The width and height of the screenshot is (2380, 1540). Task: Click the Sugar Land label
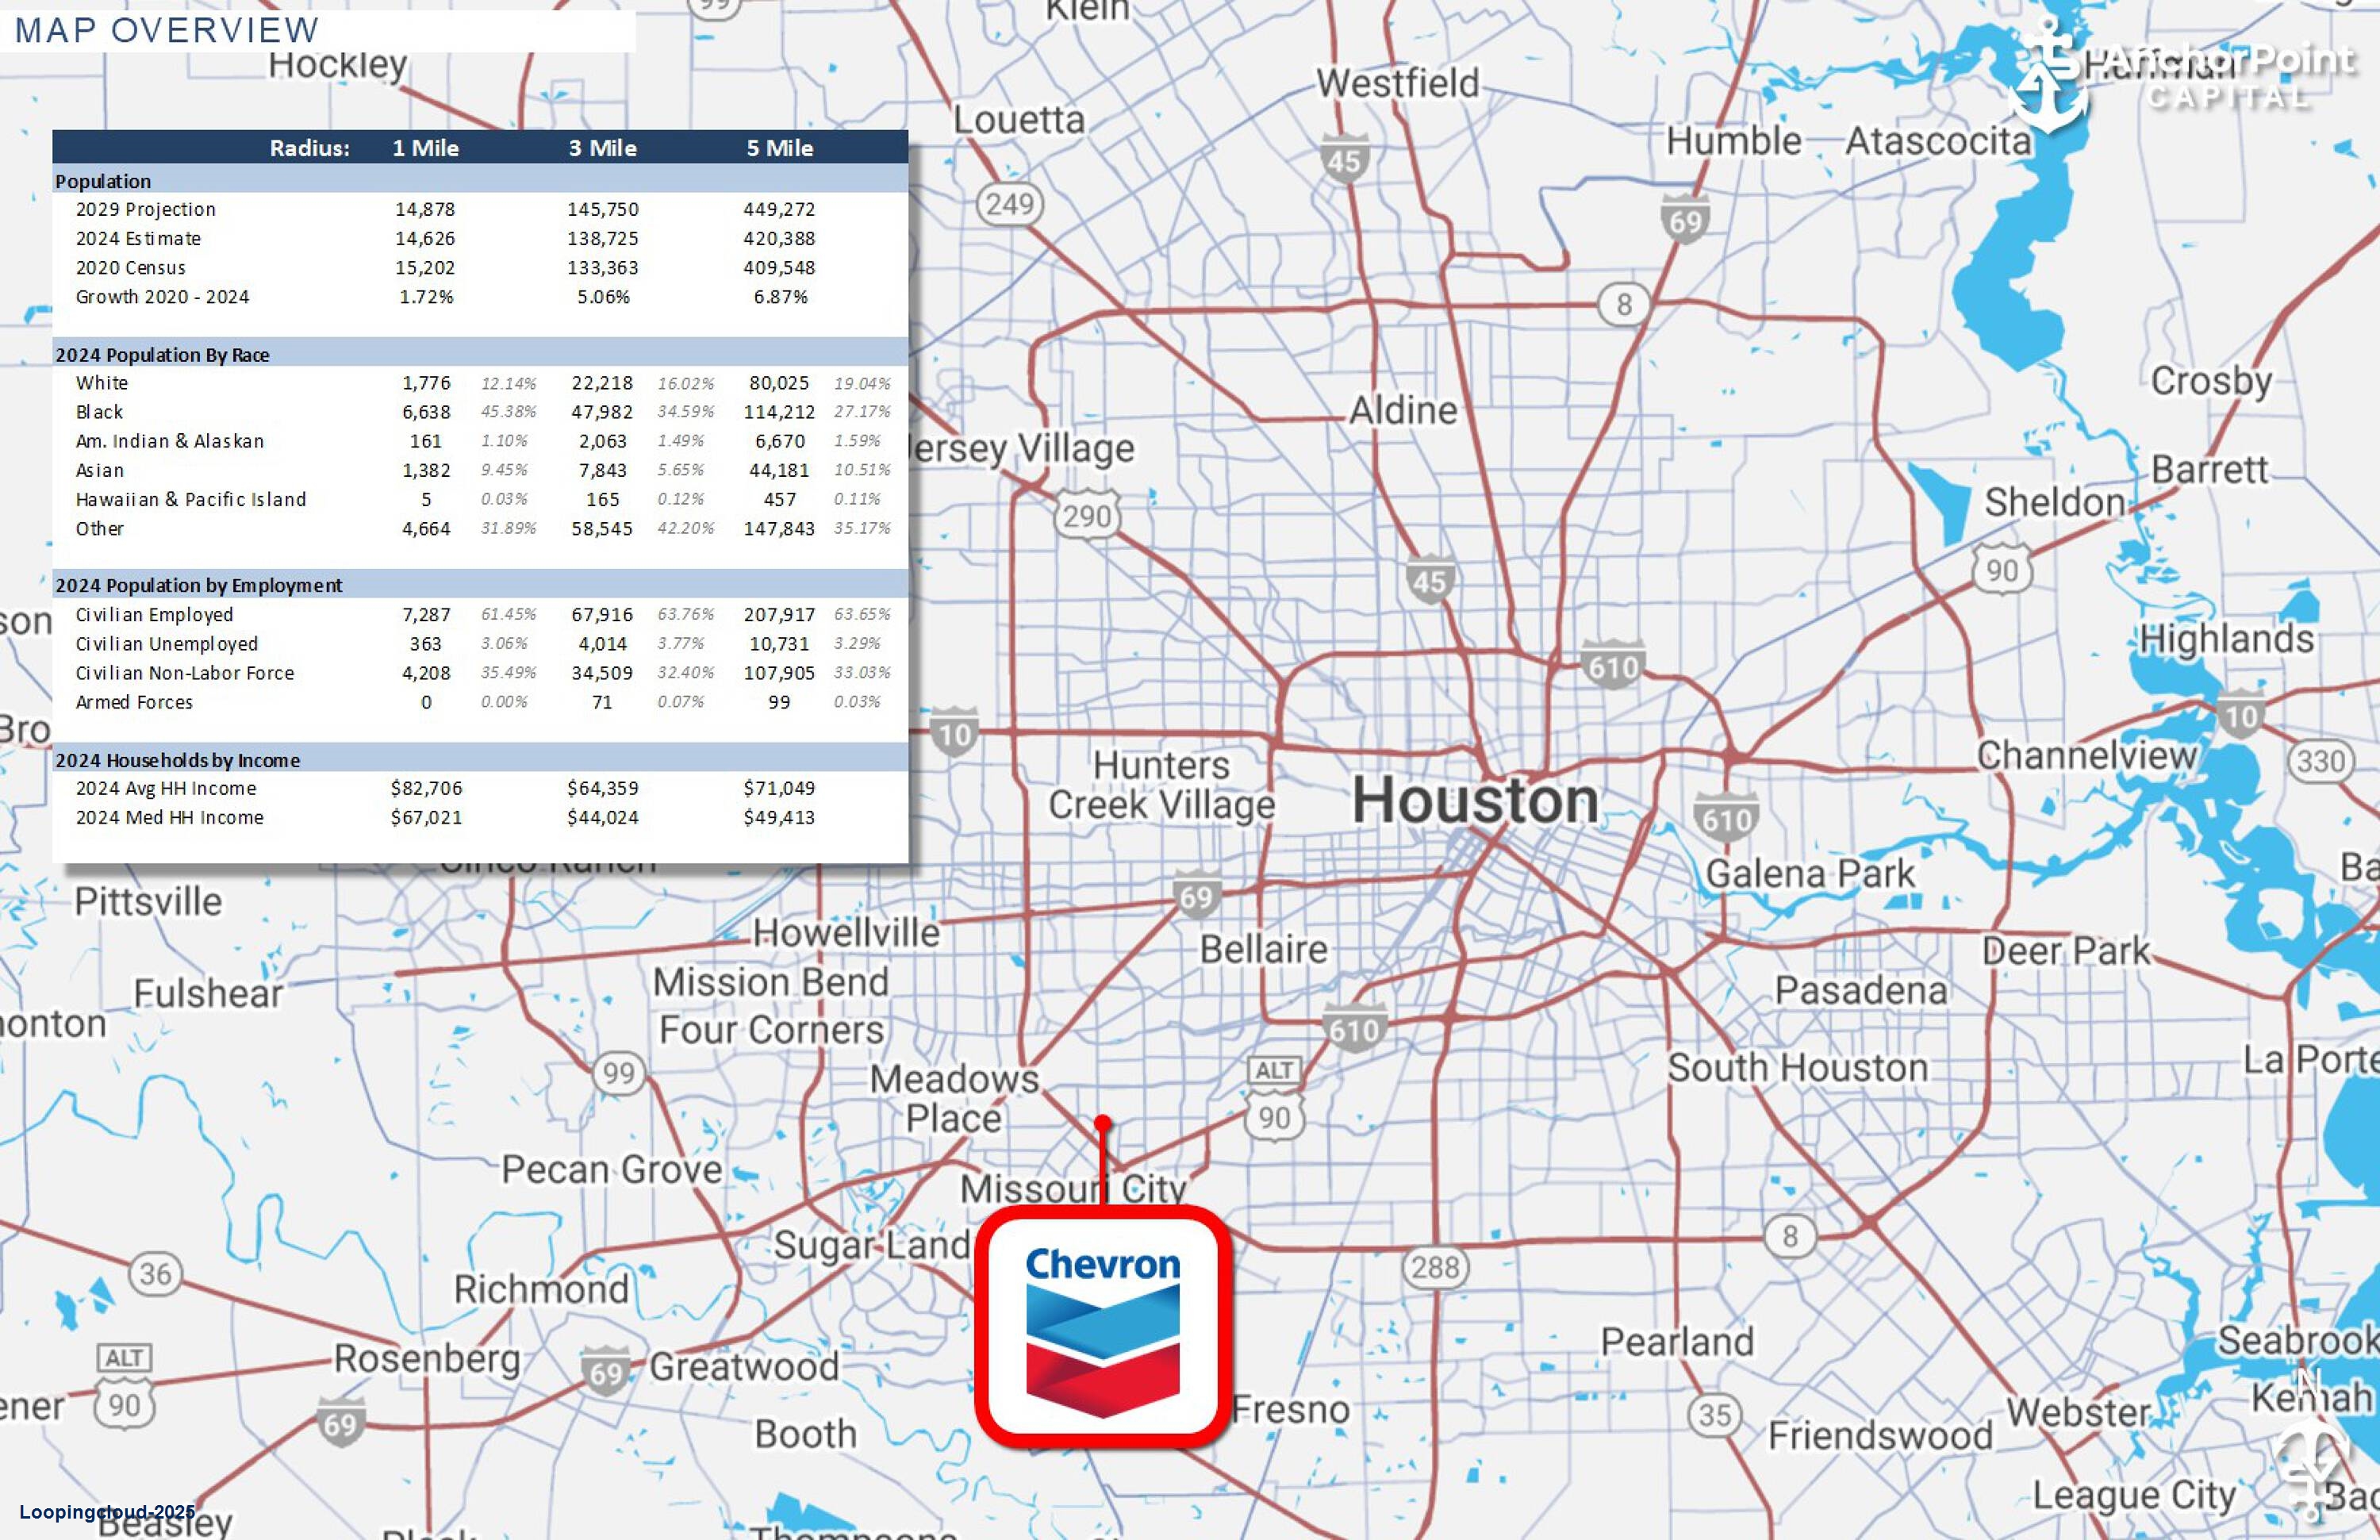(x=872, y=1245)
